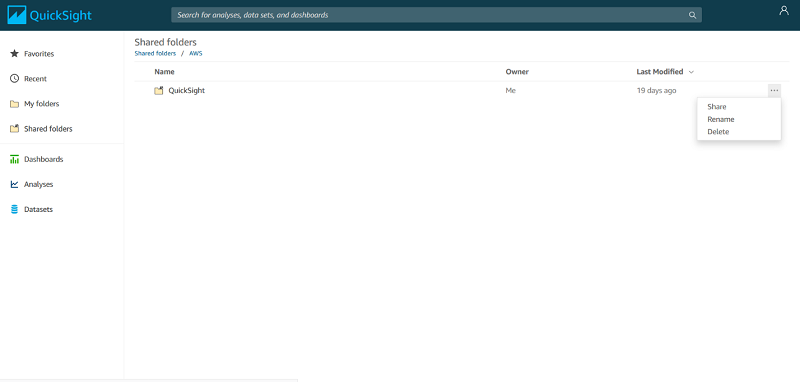Viewport: 800px width, 382px height.
Task: Click the '19 days ago' cell
Action: (657, 90)
